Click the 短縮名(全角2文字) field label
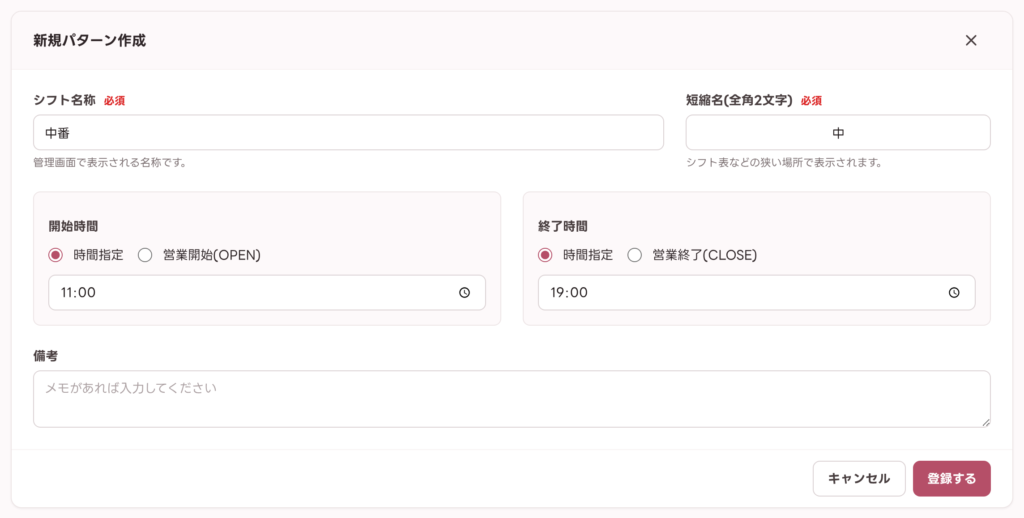1024x518 pixels. coord(739,101)
